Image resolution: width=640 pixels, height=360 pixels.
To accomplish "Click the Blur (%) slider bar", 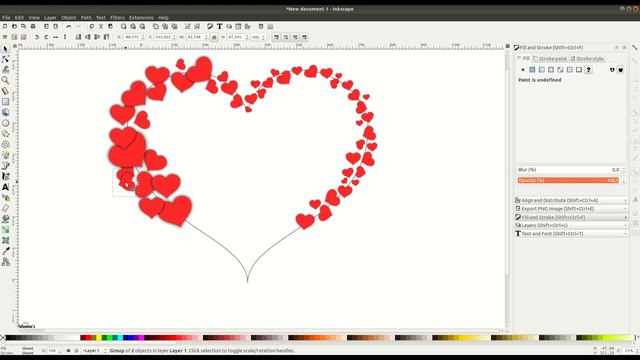I will point(568,170).
